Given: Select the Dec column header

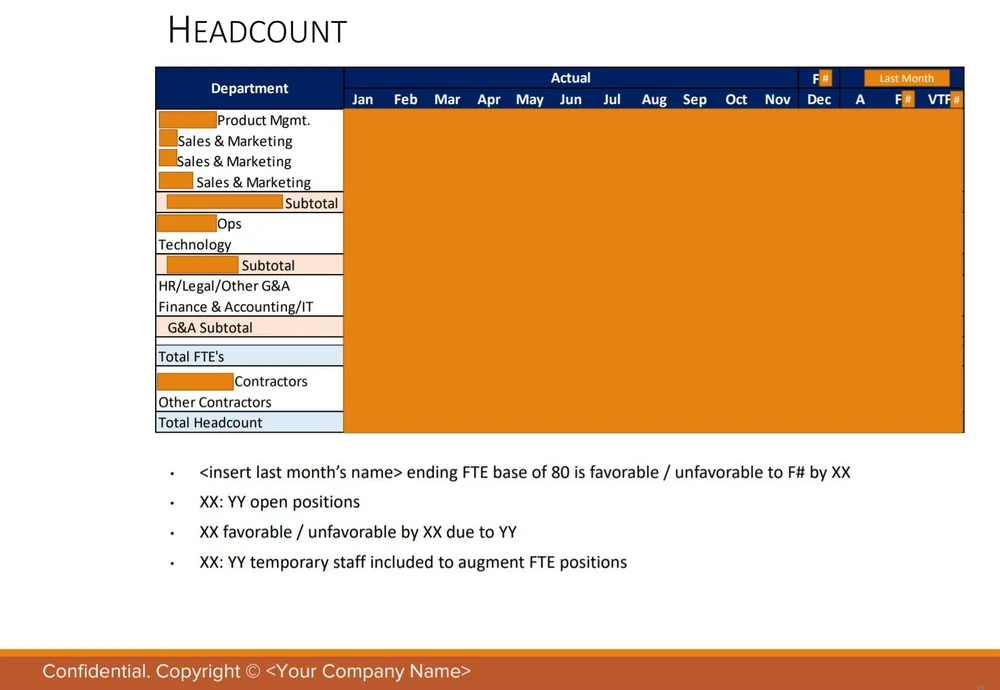Looking at the screenshot, I should pos(819,99).
